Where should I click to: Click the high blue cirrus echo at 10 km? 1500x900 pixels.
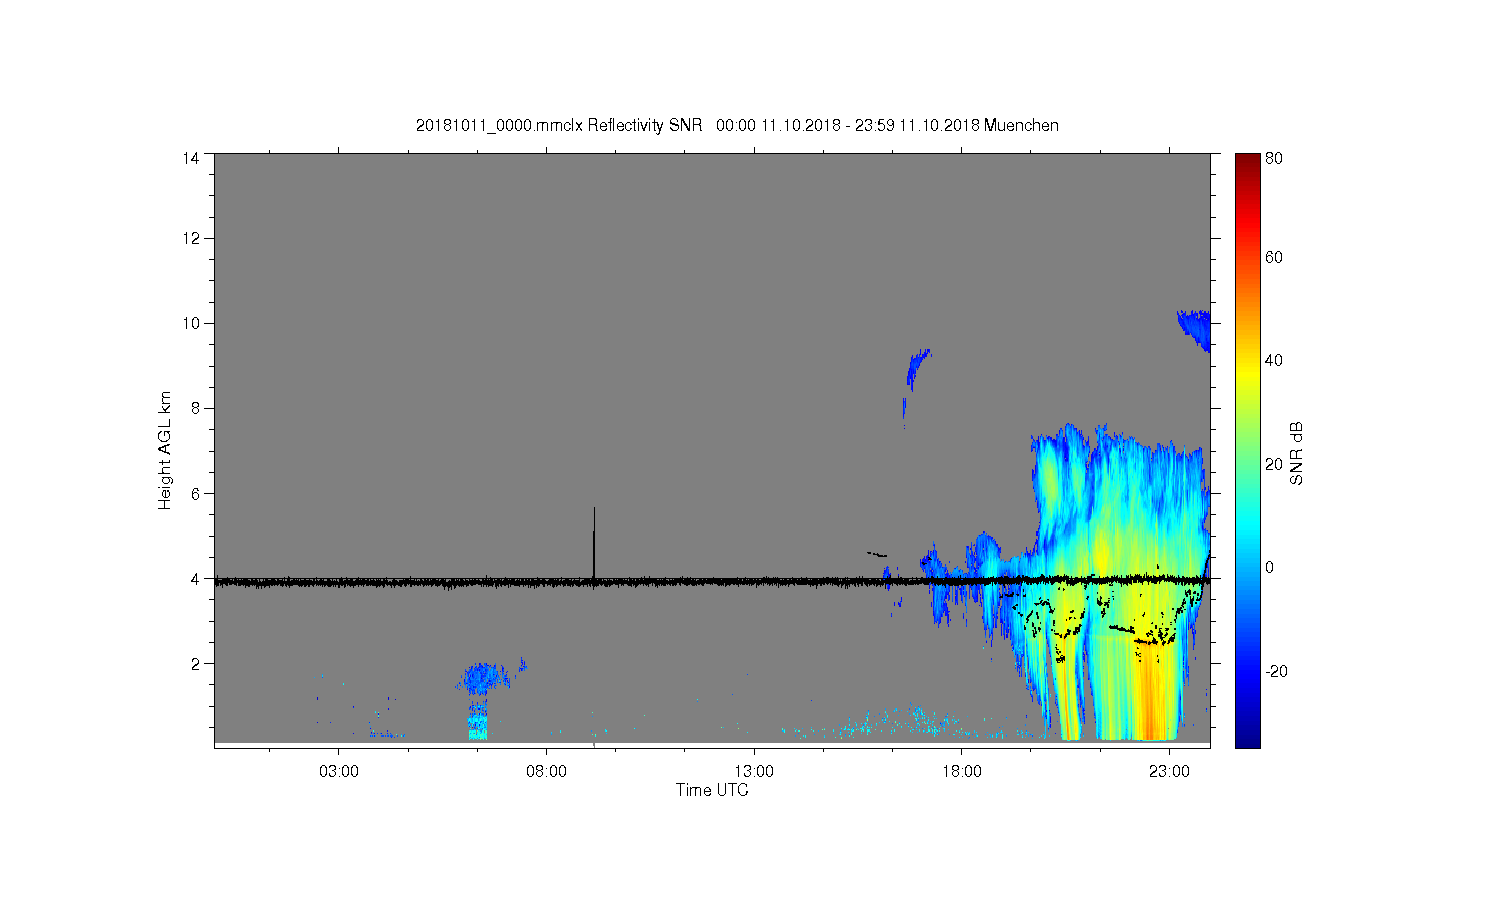point(1196,329)
